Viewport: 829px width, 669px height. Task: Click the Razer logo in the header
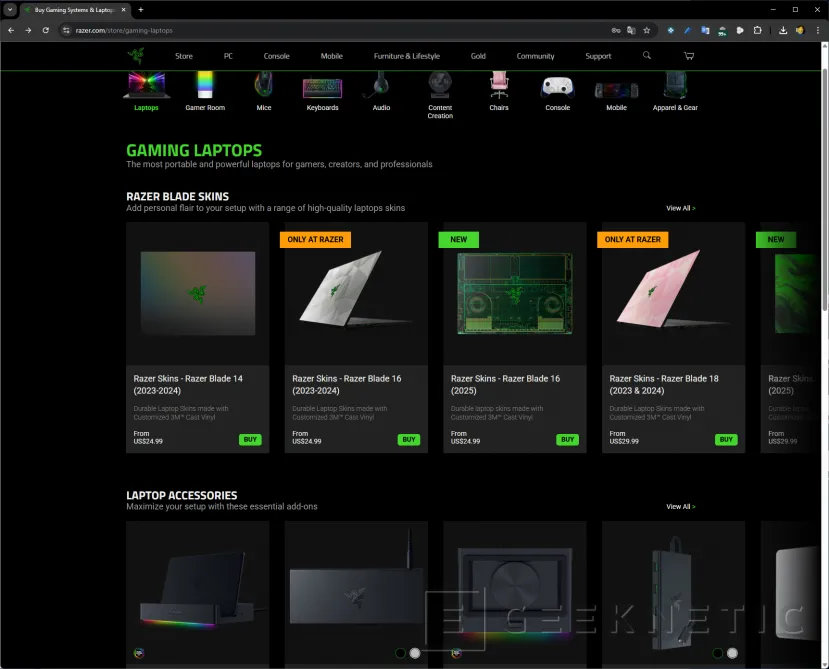click(136, 56)
